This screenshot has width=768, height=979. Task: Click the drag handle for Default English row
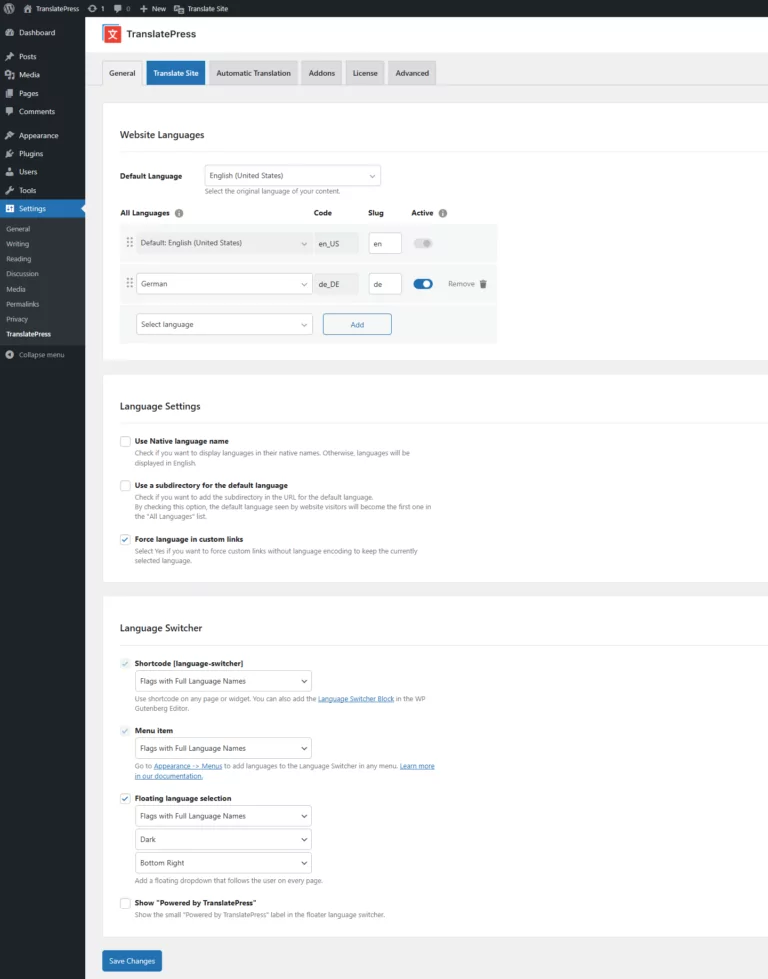tap(129, 242)
